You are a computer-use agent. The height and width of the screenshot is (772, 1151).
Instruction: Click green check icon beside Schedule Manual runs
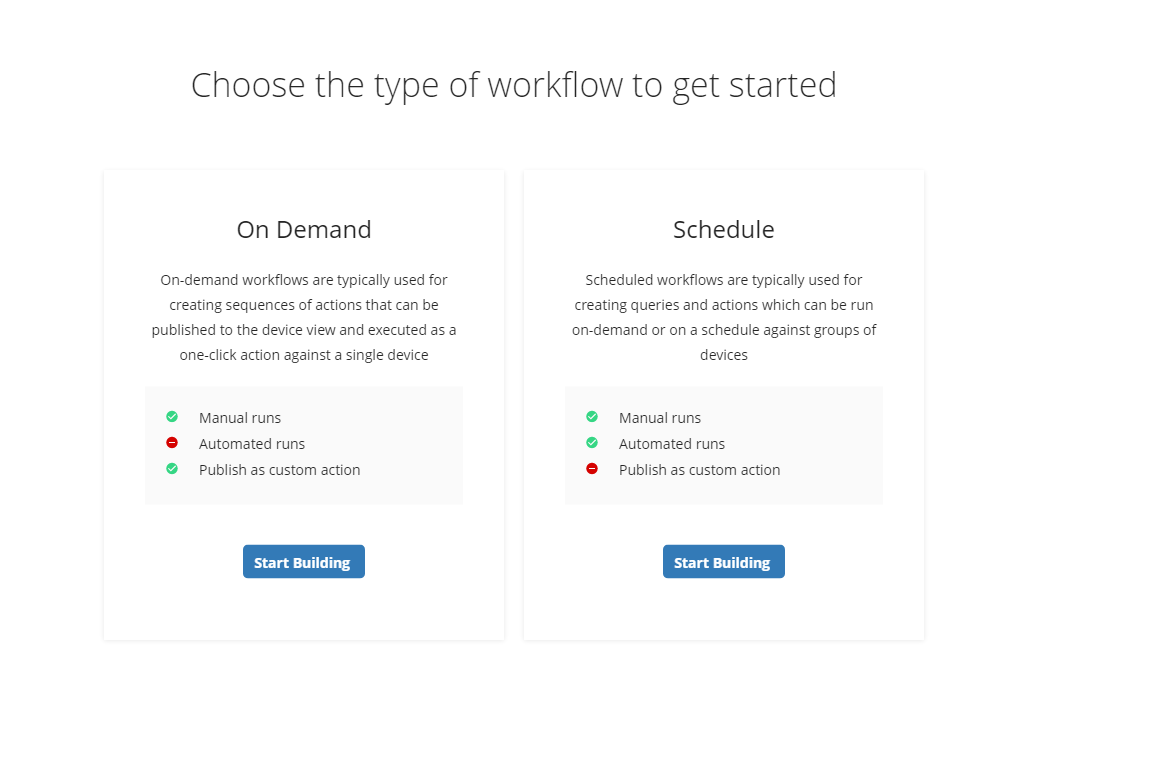click(592, 417)
